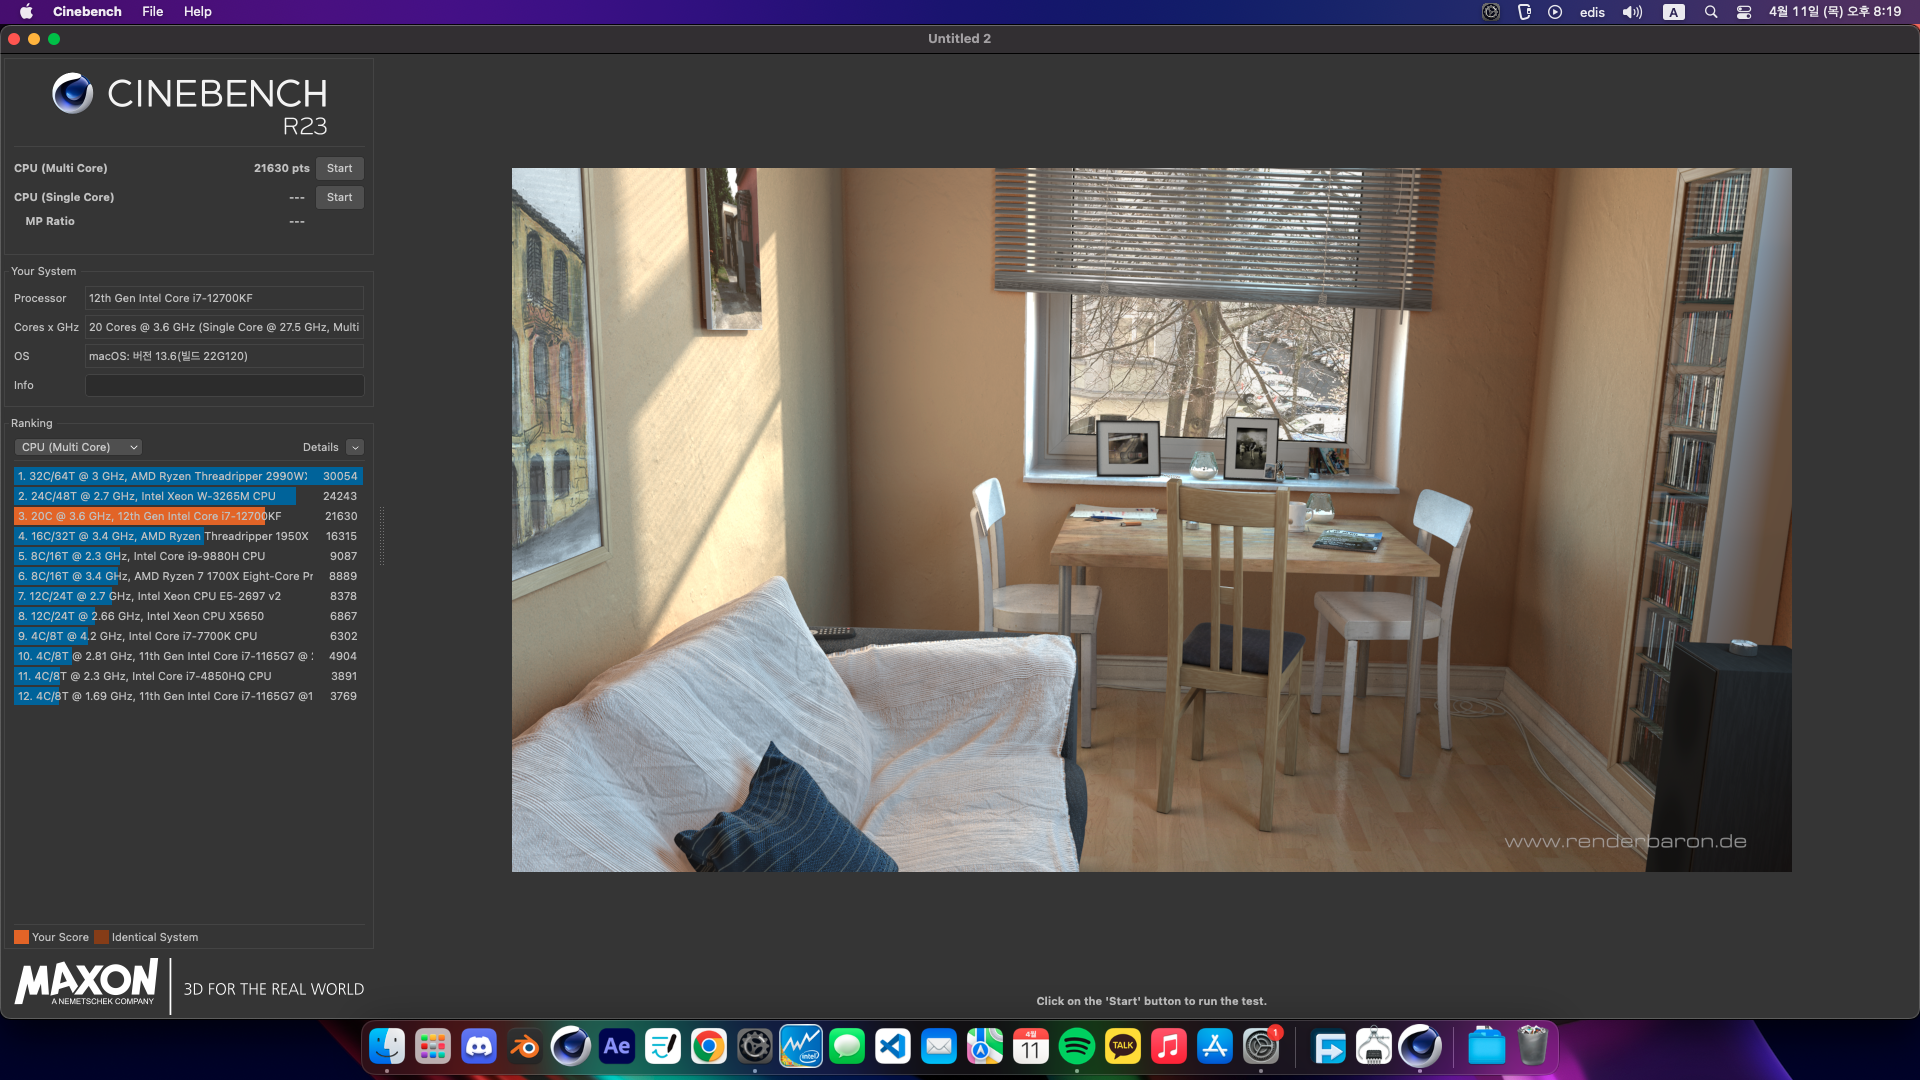Image resolution: width=1920 pixels, height=1080 pixels.
Task: Open Visual Studio Code from the Dock
Action: (893, 1047)
